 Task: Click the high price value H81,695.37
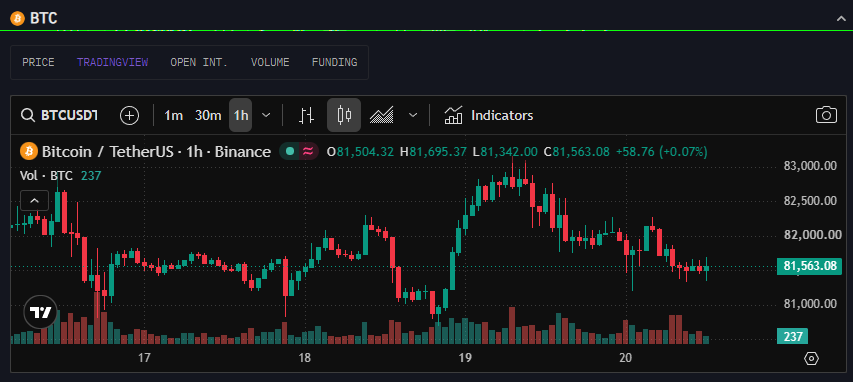pyautogui.click(x=433, y=151)
